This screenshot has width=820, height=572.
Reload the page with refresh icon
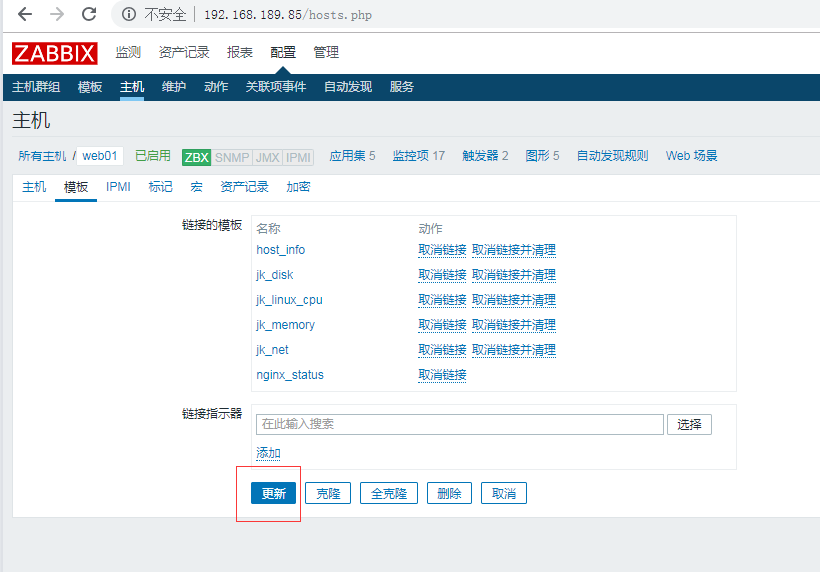pyautogui.click(x=89, y=14)
